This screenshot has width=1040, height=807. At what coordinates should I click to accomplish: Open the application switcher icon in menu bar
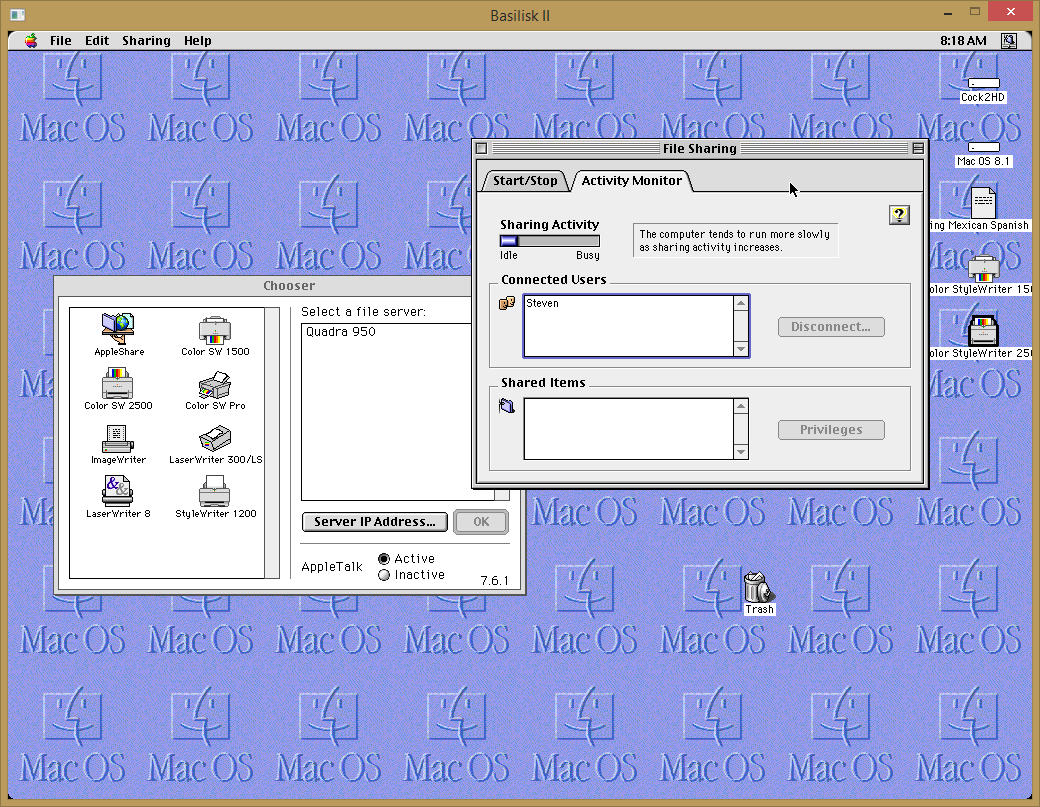1009,40
